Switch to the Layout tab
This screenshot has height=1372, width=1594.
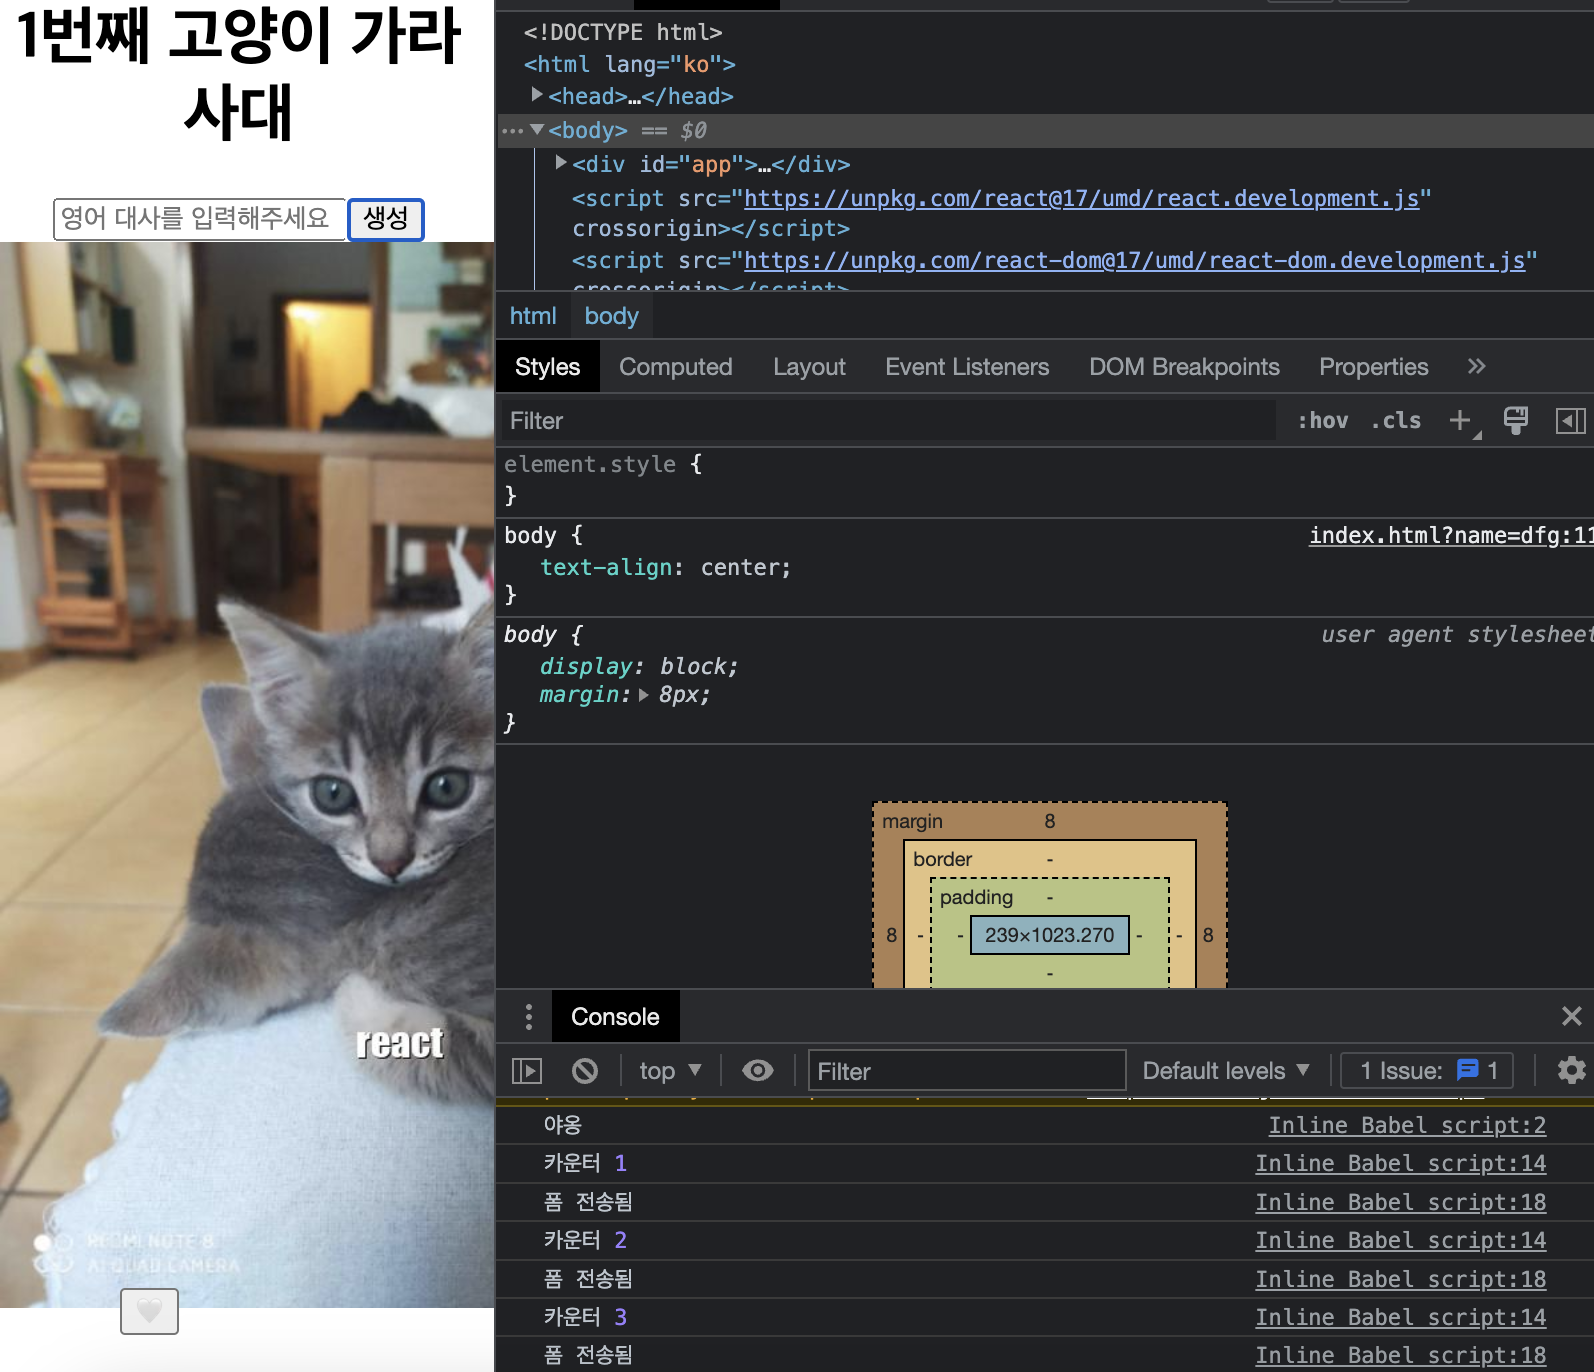click(x=809, y=367)
